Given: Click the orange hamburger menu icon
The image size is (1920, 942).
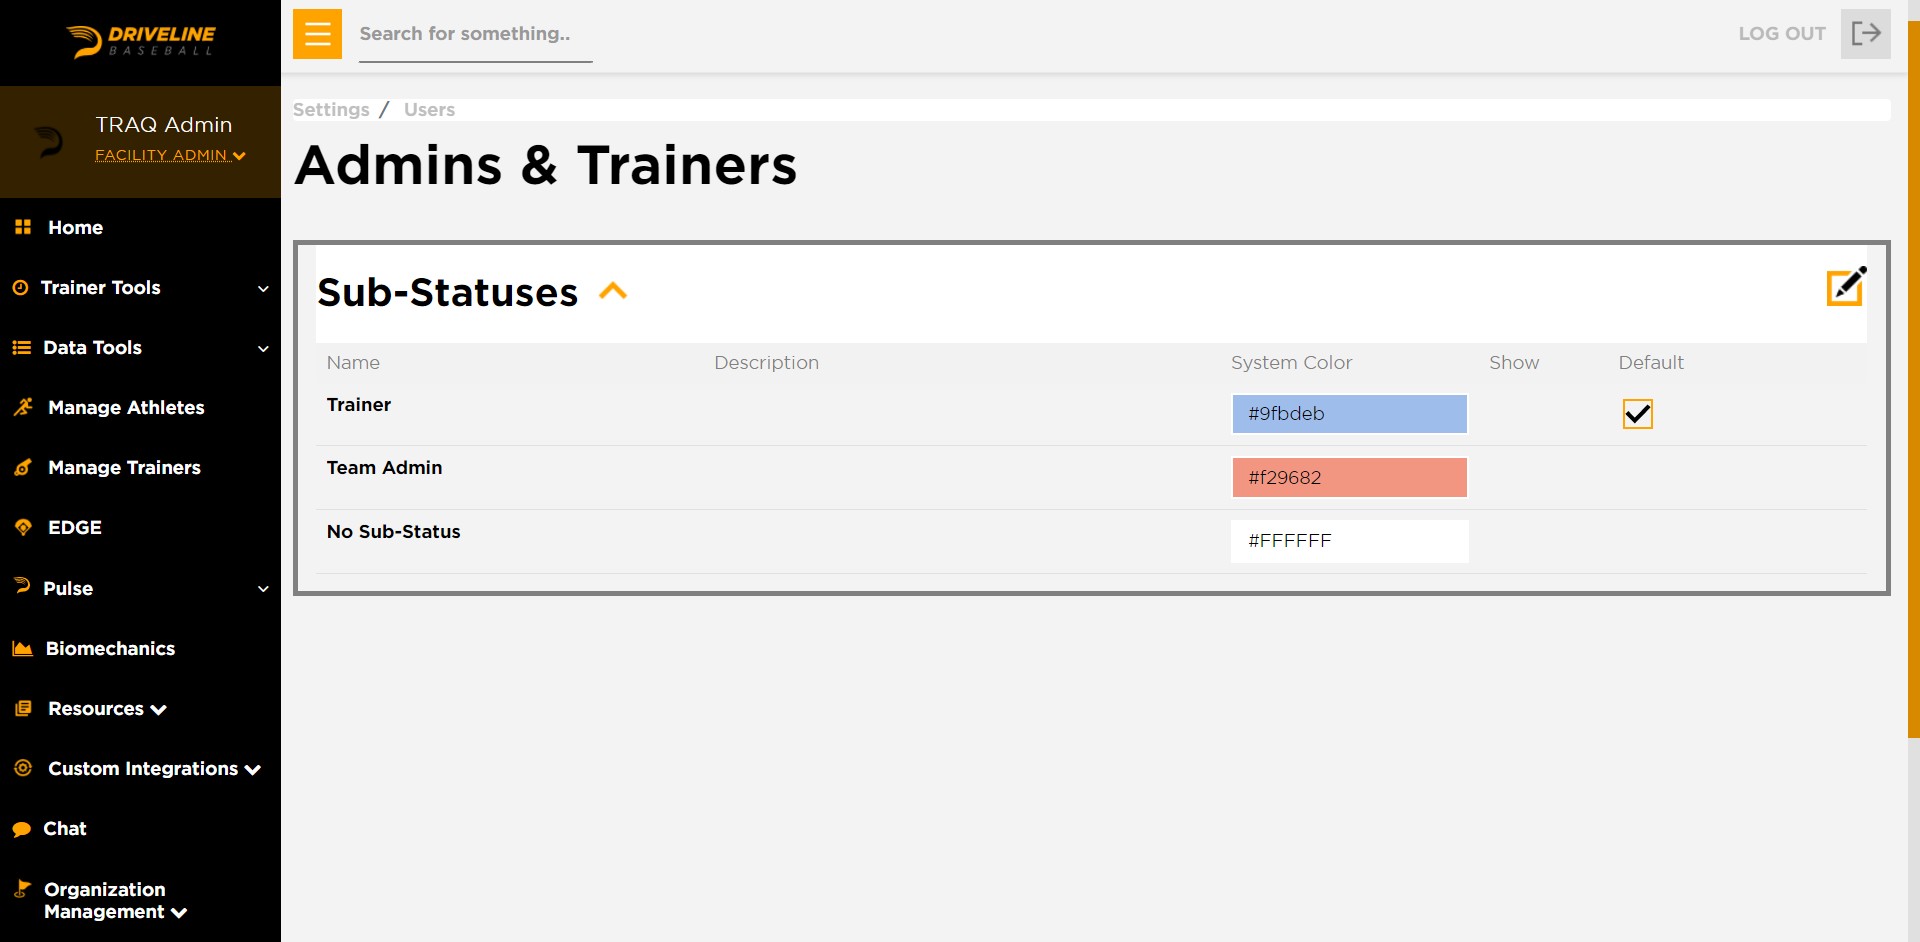Looking at the screenshot, I should click(x=317, y=34).
